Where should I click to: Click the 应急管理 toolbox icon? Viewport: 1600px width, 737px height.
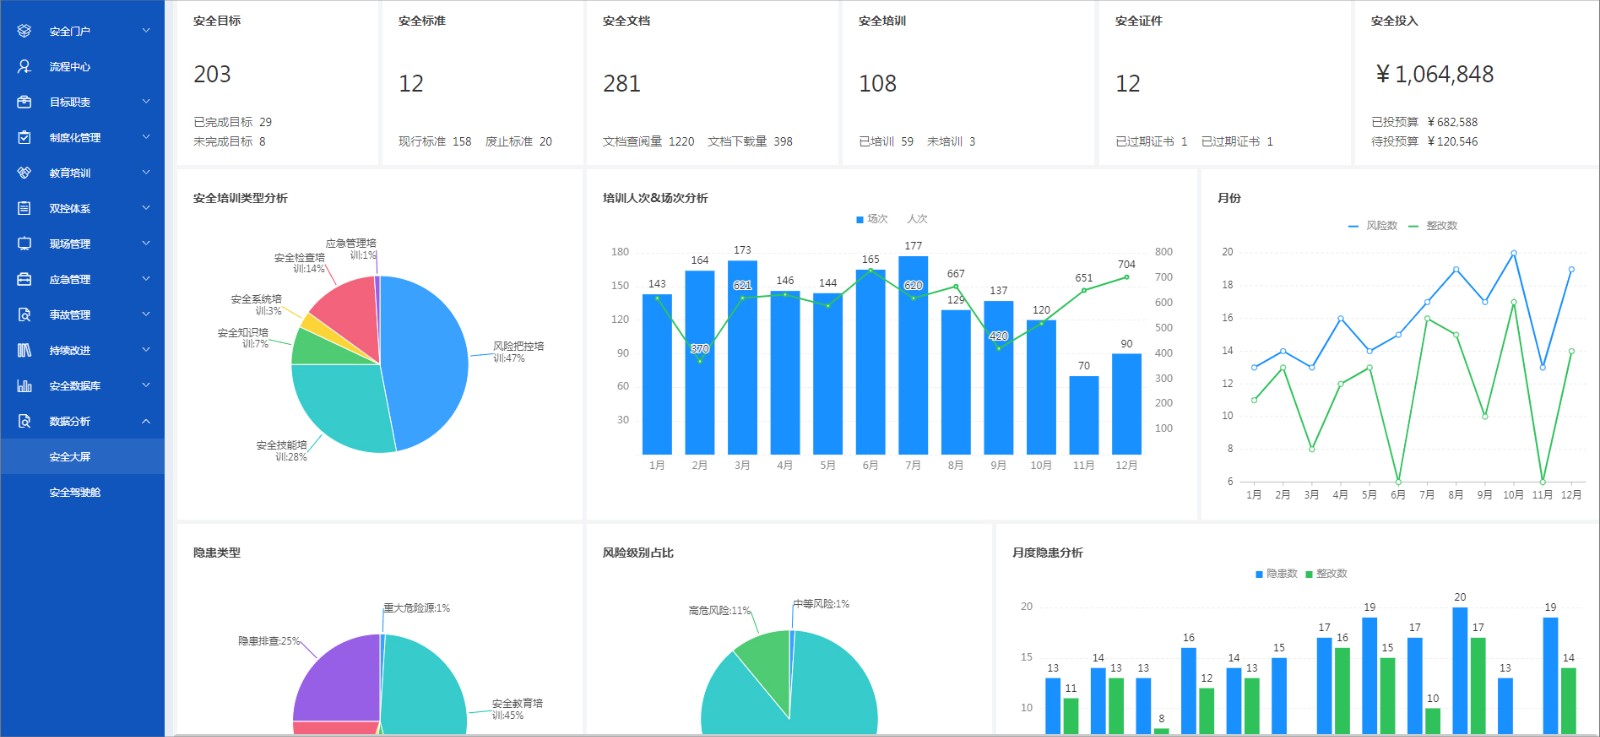click(24, 279)
